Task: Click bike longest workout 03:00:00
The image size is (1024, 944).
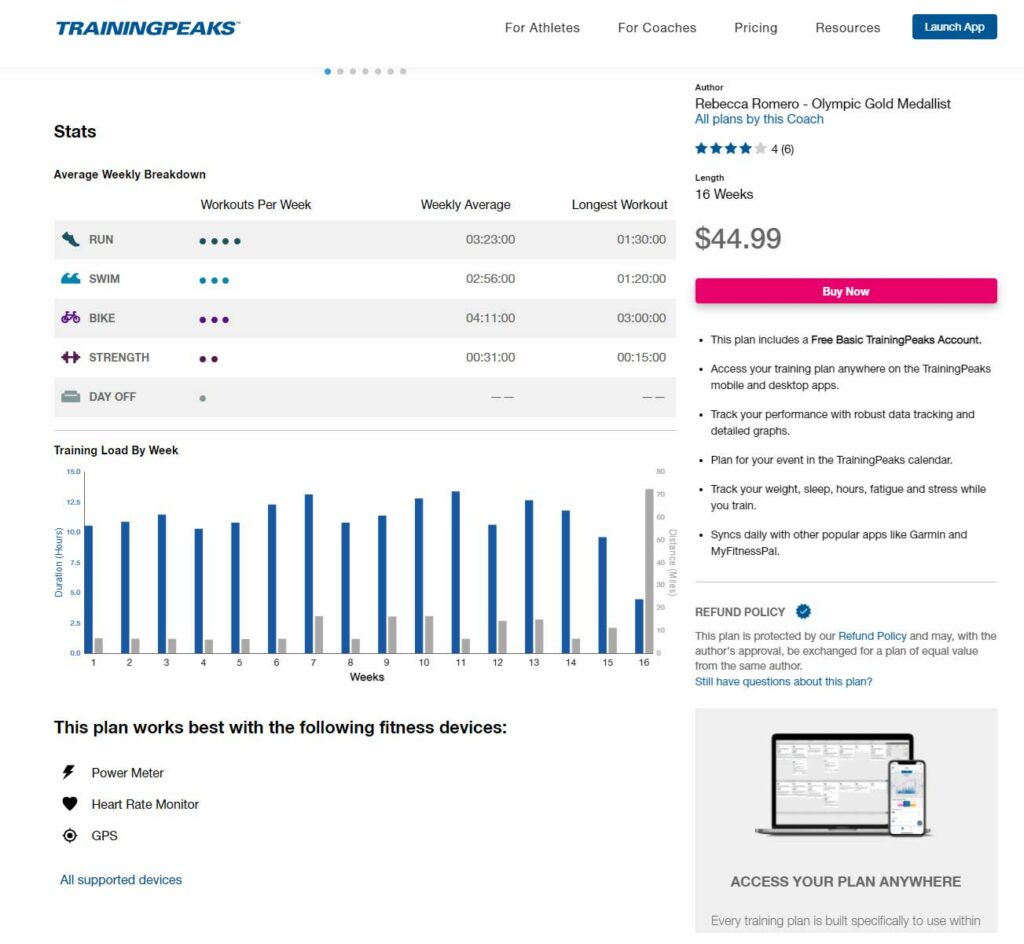Action: coord(641,318)
